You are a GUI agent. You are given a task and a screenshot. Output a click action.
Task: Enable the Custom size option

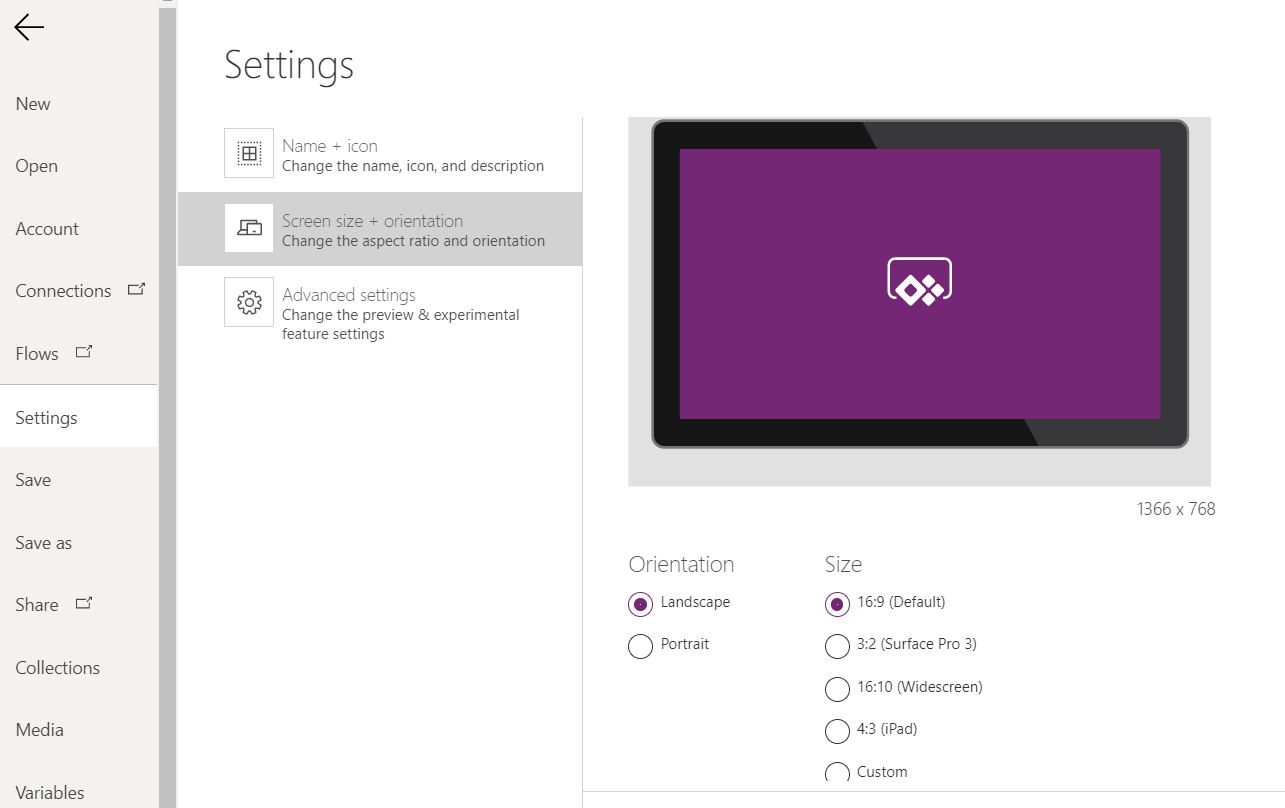pyautogui.click(x=837, y=773)
